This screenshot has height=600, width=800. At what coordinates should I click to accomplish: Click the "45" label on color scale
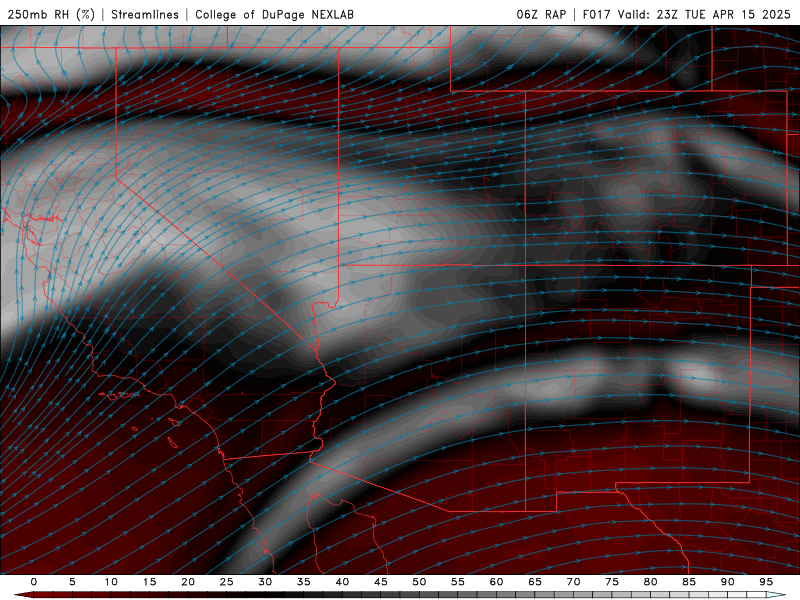pyautogui.click(x=381, y=582)
